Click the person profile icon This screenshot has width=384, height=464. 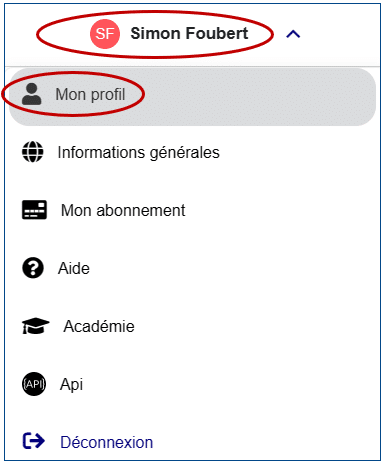(x=32, y=94)
